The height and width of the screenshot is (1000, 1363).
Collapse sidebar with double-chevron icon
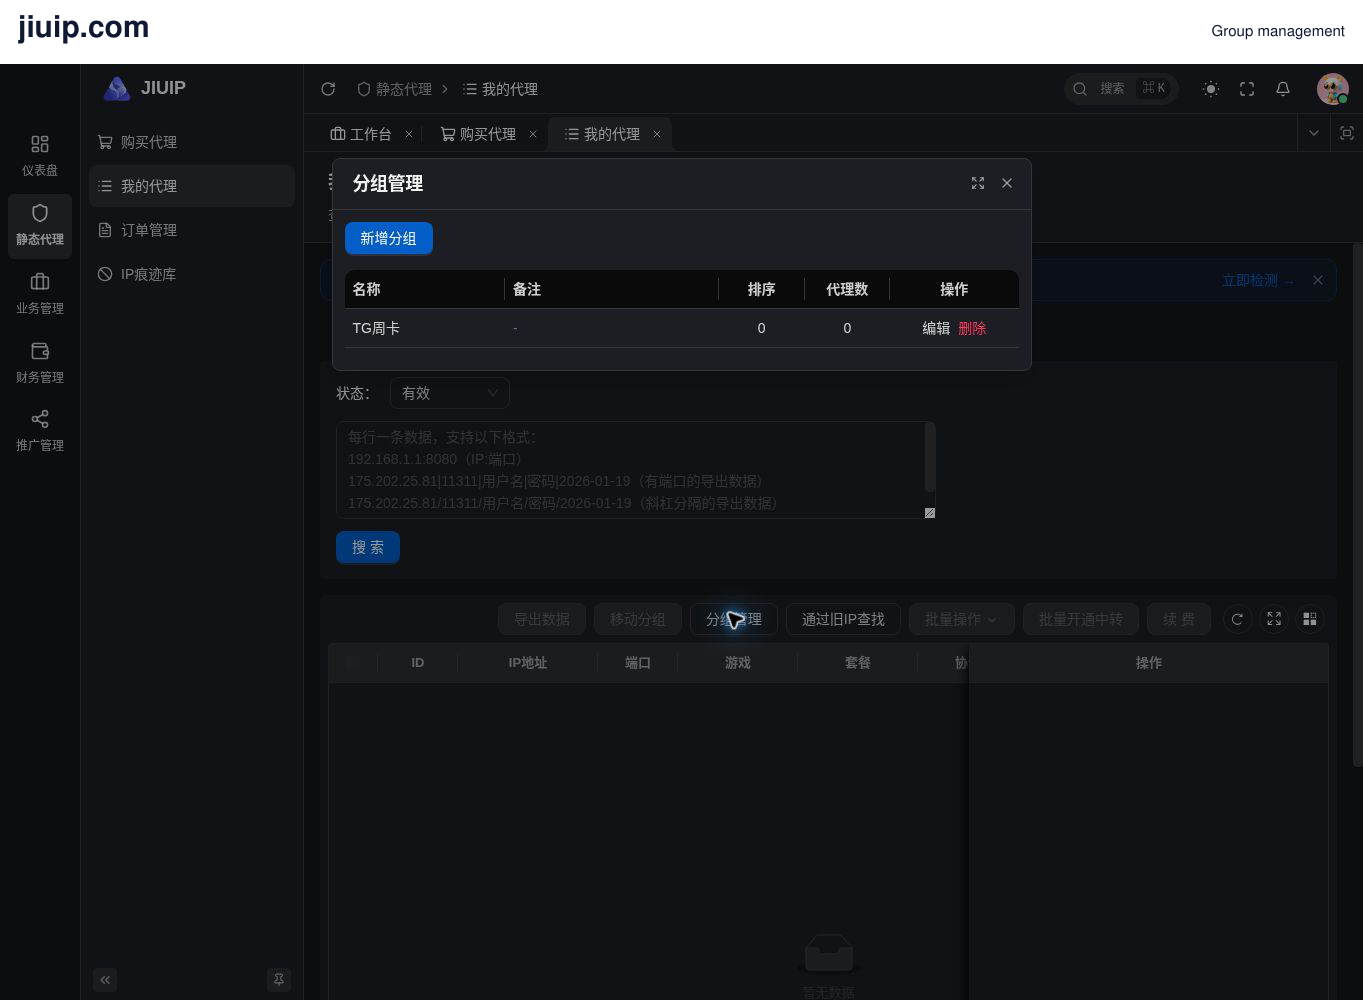(105, 980)
